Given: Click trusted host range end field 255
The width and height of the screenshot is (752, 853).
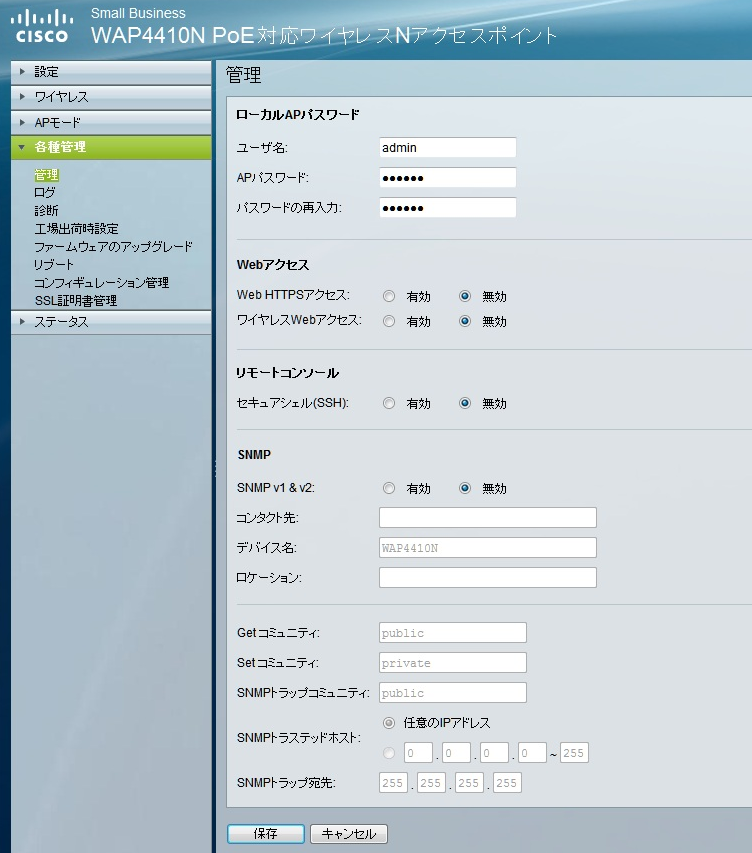Looking at the screenshot, I should 574,753.
